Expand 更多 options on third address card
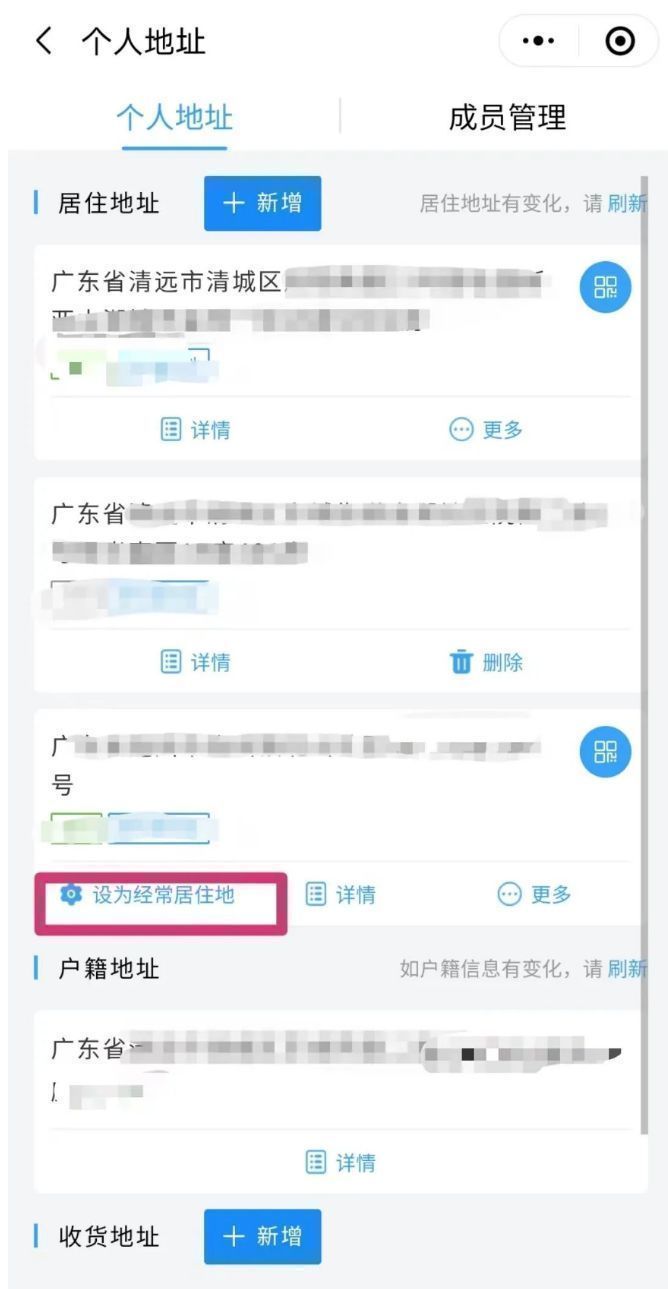The height and width of the screenshot is (1289, 668). (535, 895)
